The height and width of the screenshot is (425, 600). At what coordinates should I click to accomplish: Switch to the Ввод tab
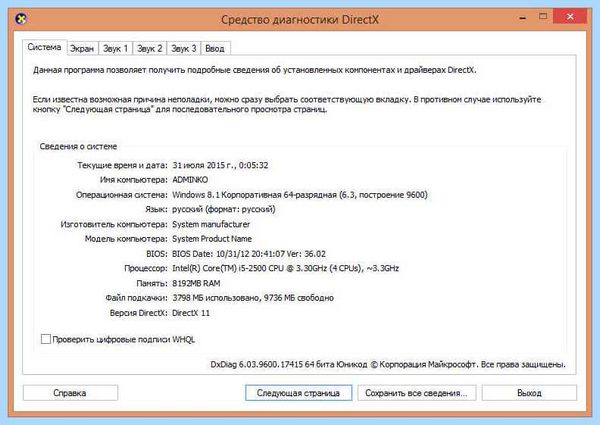215,49
